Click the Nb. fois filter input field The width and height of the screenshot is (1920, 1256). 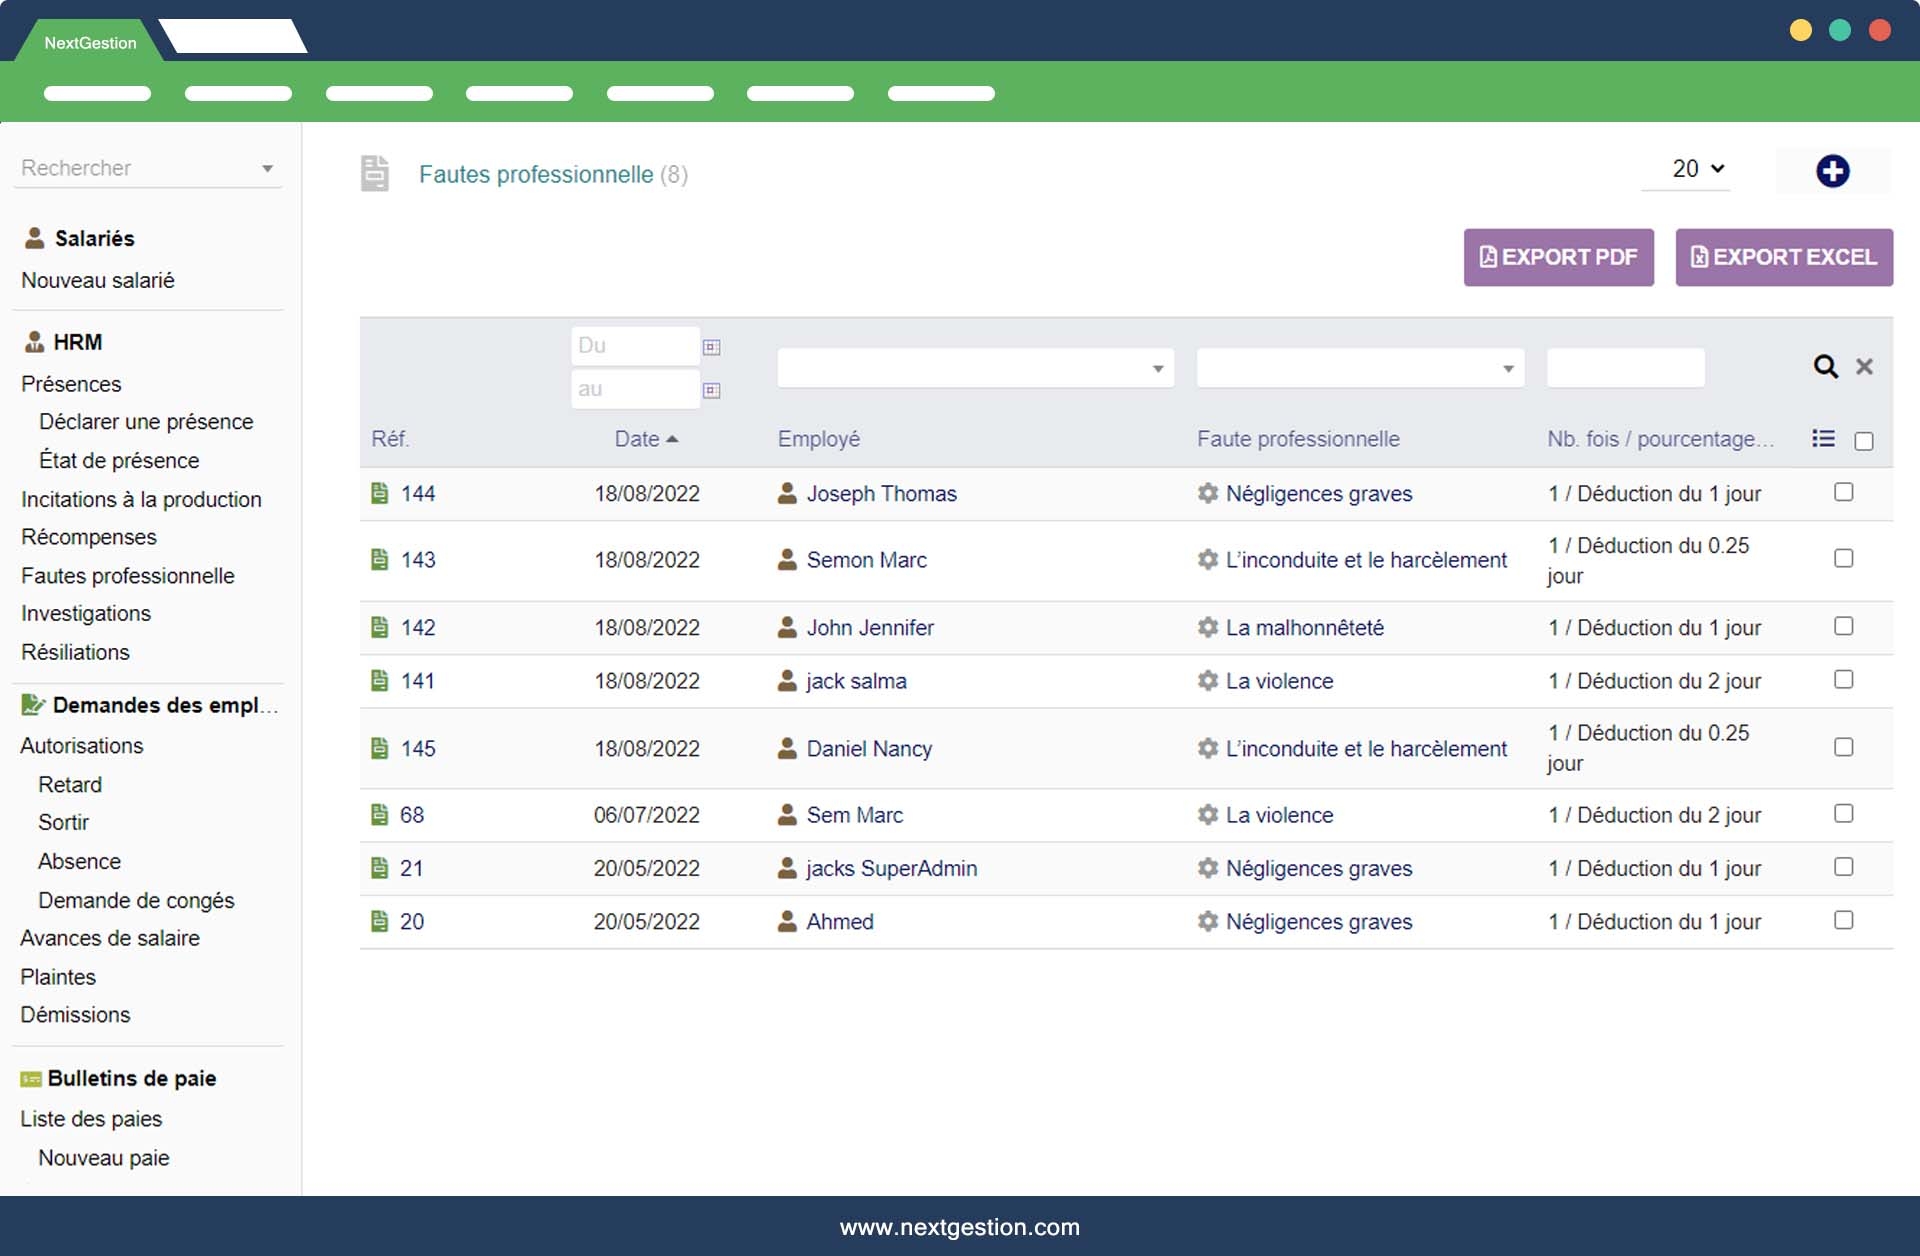1624,368
